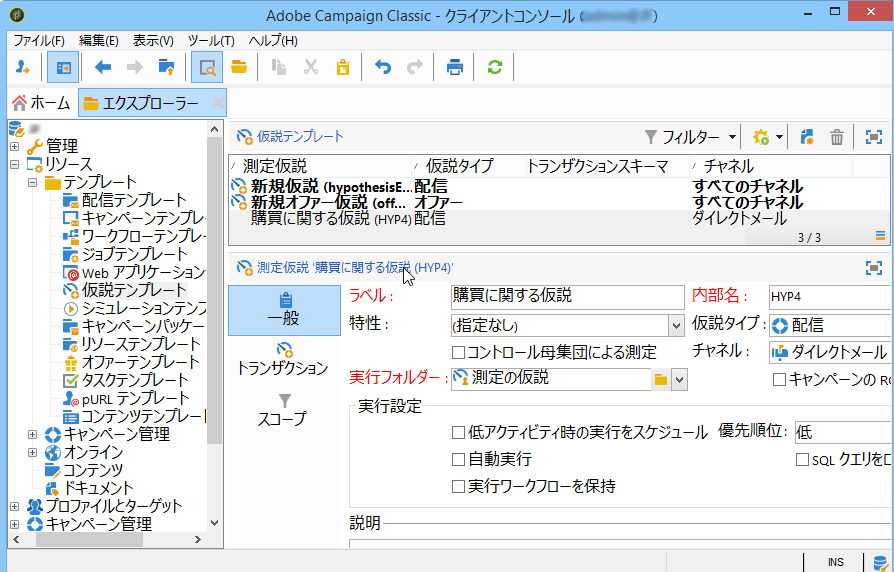Open the 特性 dropdown arrow
This screenshot has width=894, height=572.
point(676,326)
